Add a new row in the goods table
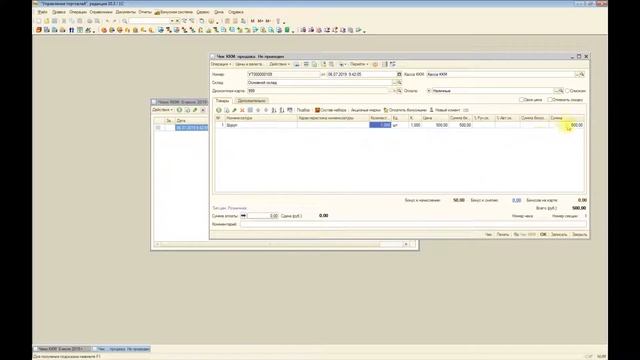Image resolution: width=640 pixels, height=360 pixels. coord(219,110)
